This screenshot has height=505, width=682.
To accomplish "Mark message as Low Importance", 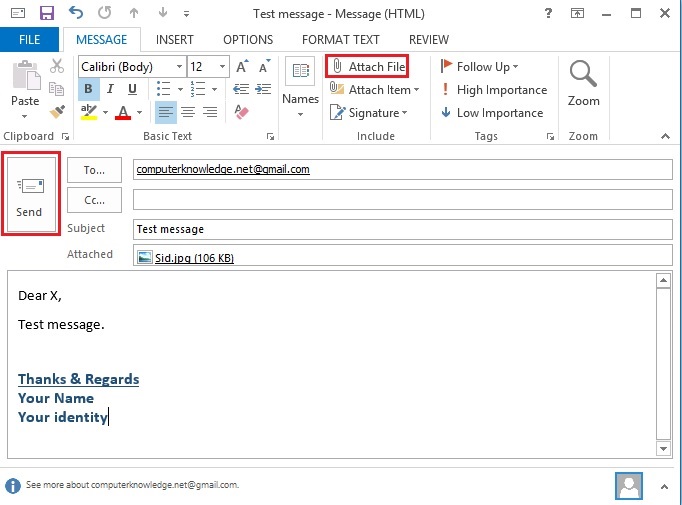I will tap(491, 113).
